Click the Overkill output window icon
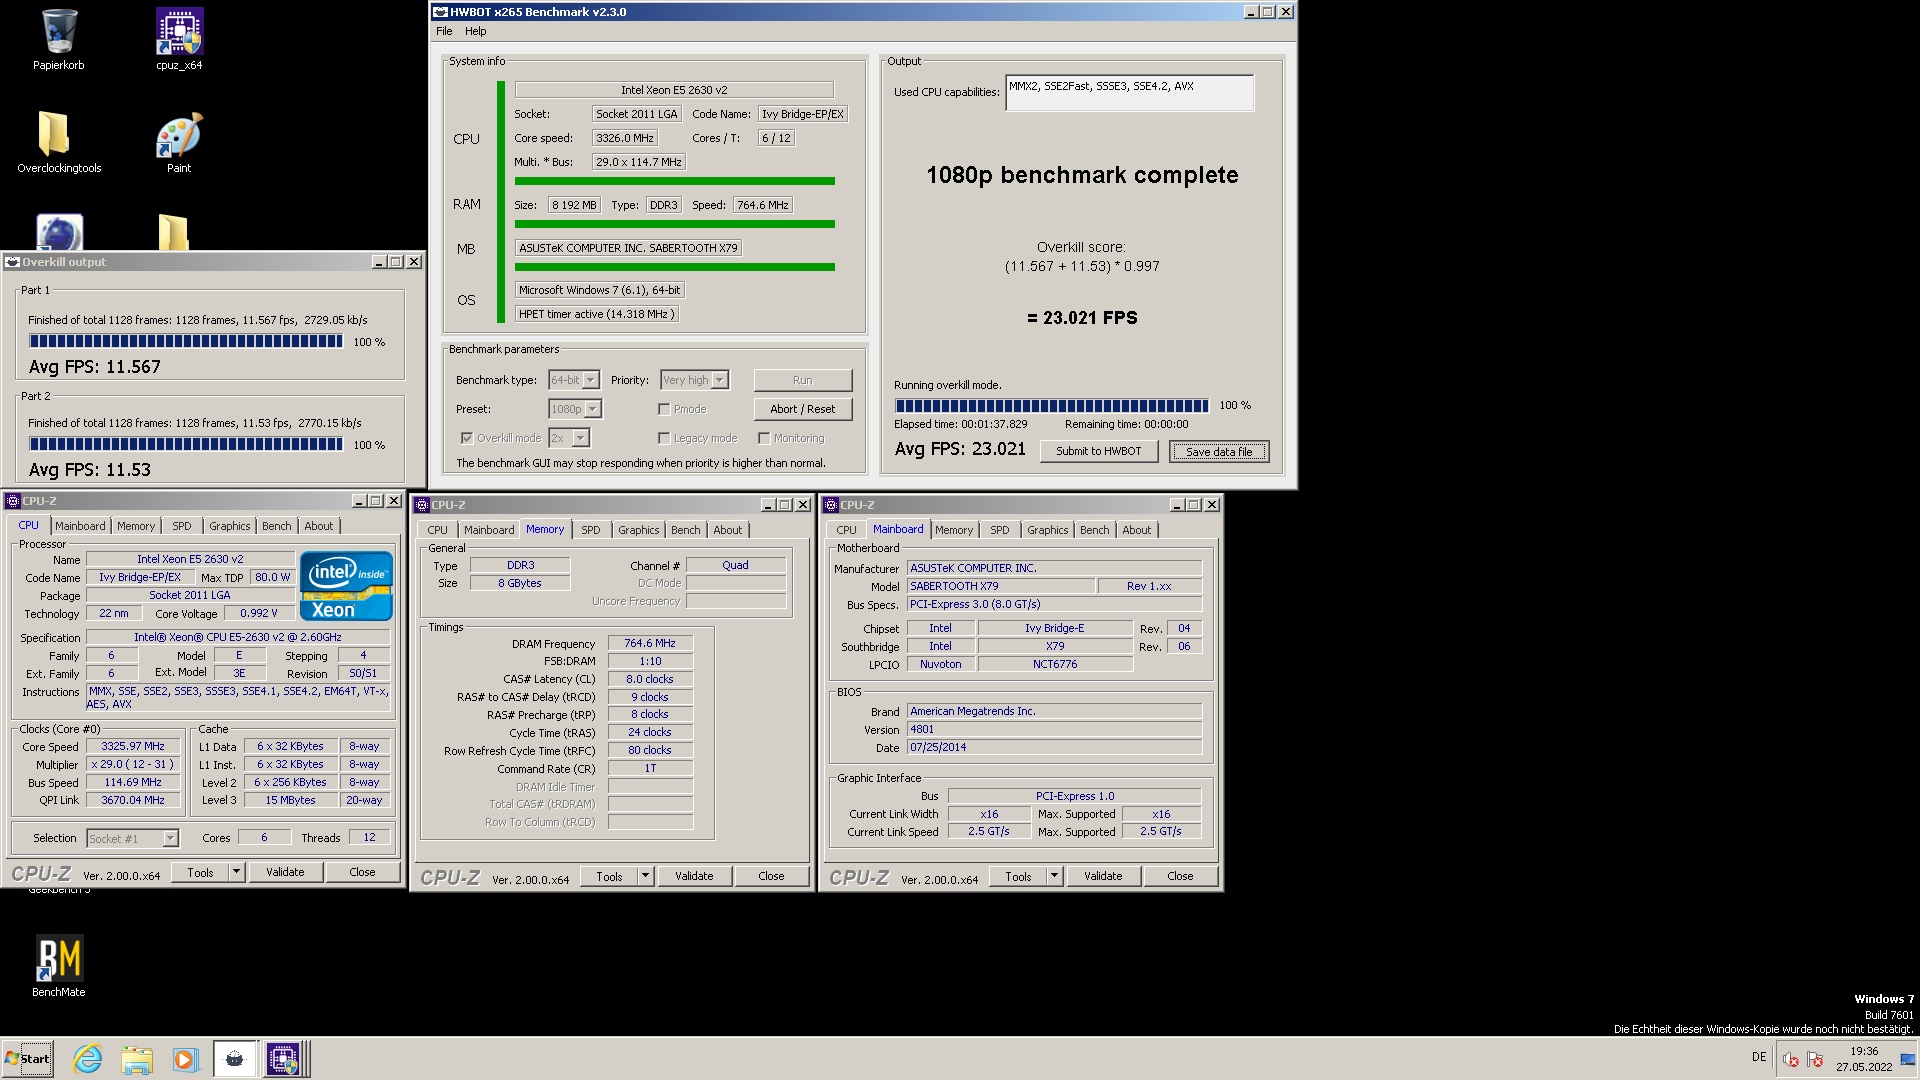Viewport: 1920px width, 1080px height. pyautogui.click(x=13, y=262)
